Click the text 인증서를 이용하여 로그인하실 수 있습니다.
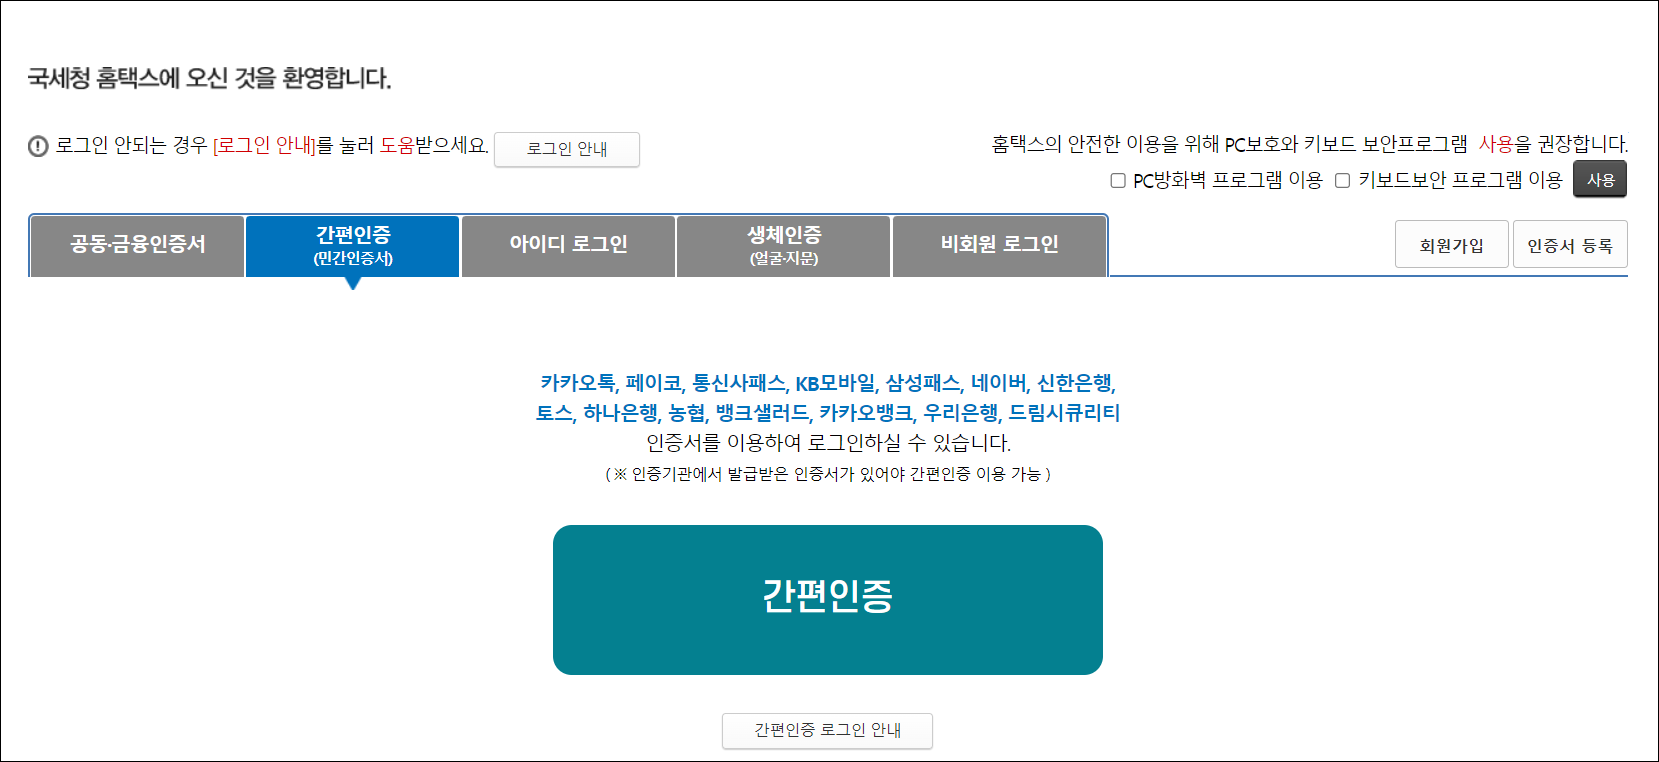Screen dimensions: 1659x762 click(x=828, y=443)
